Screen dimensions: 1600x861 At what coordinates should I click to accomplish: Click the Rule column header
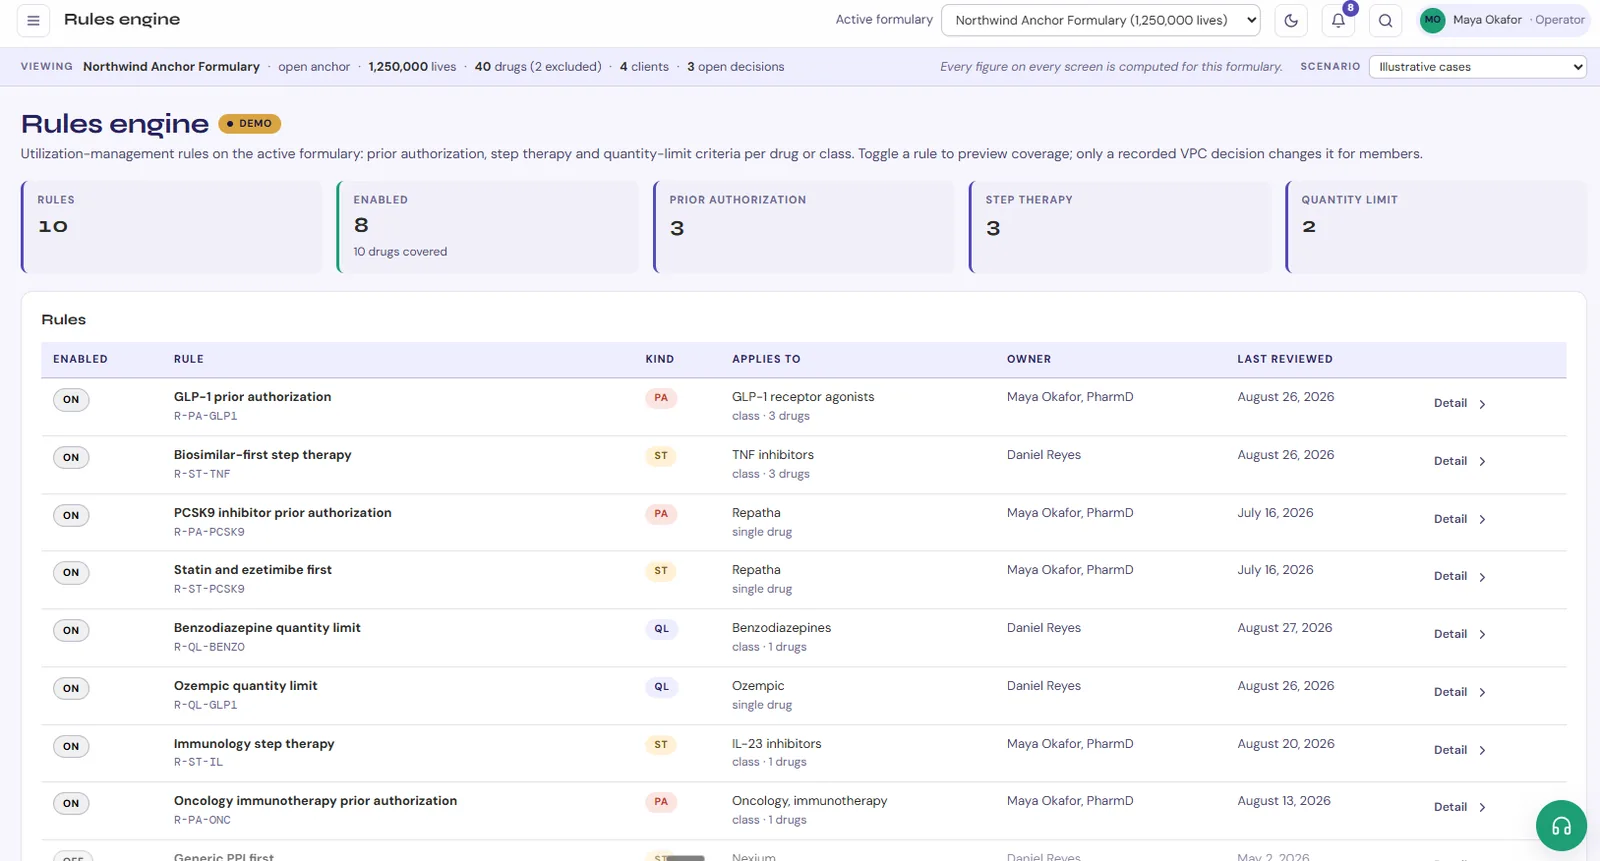pos(189,360)
